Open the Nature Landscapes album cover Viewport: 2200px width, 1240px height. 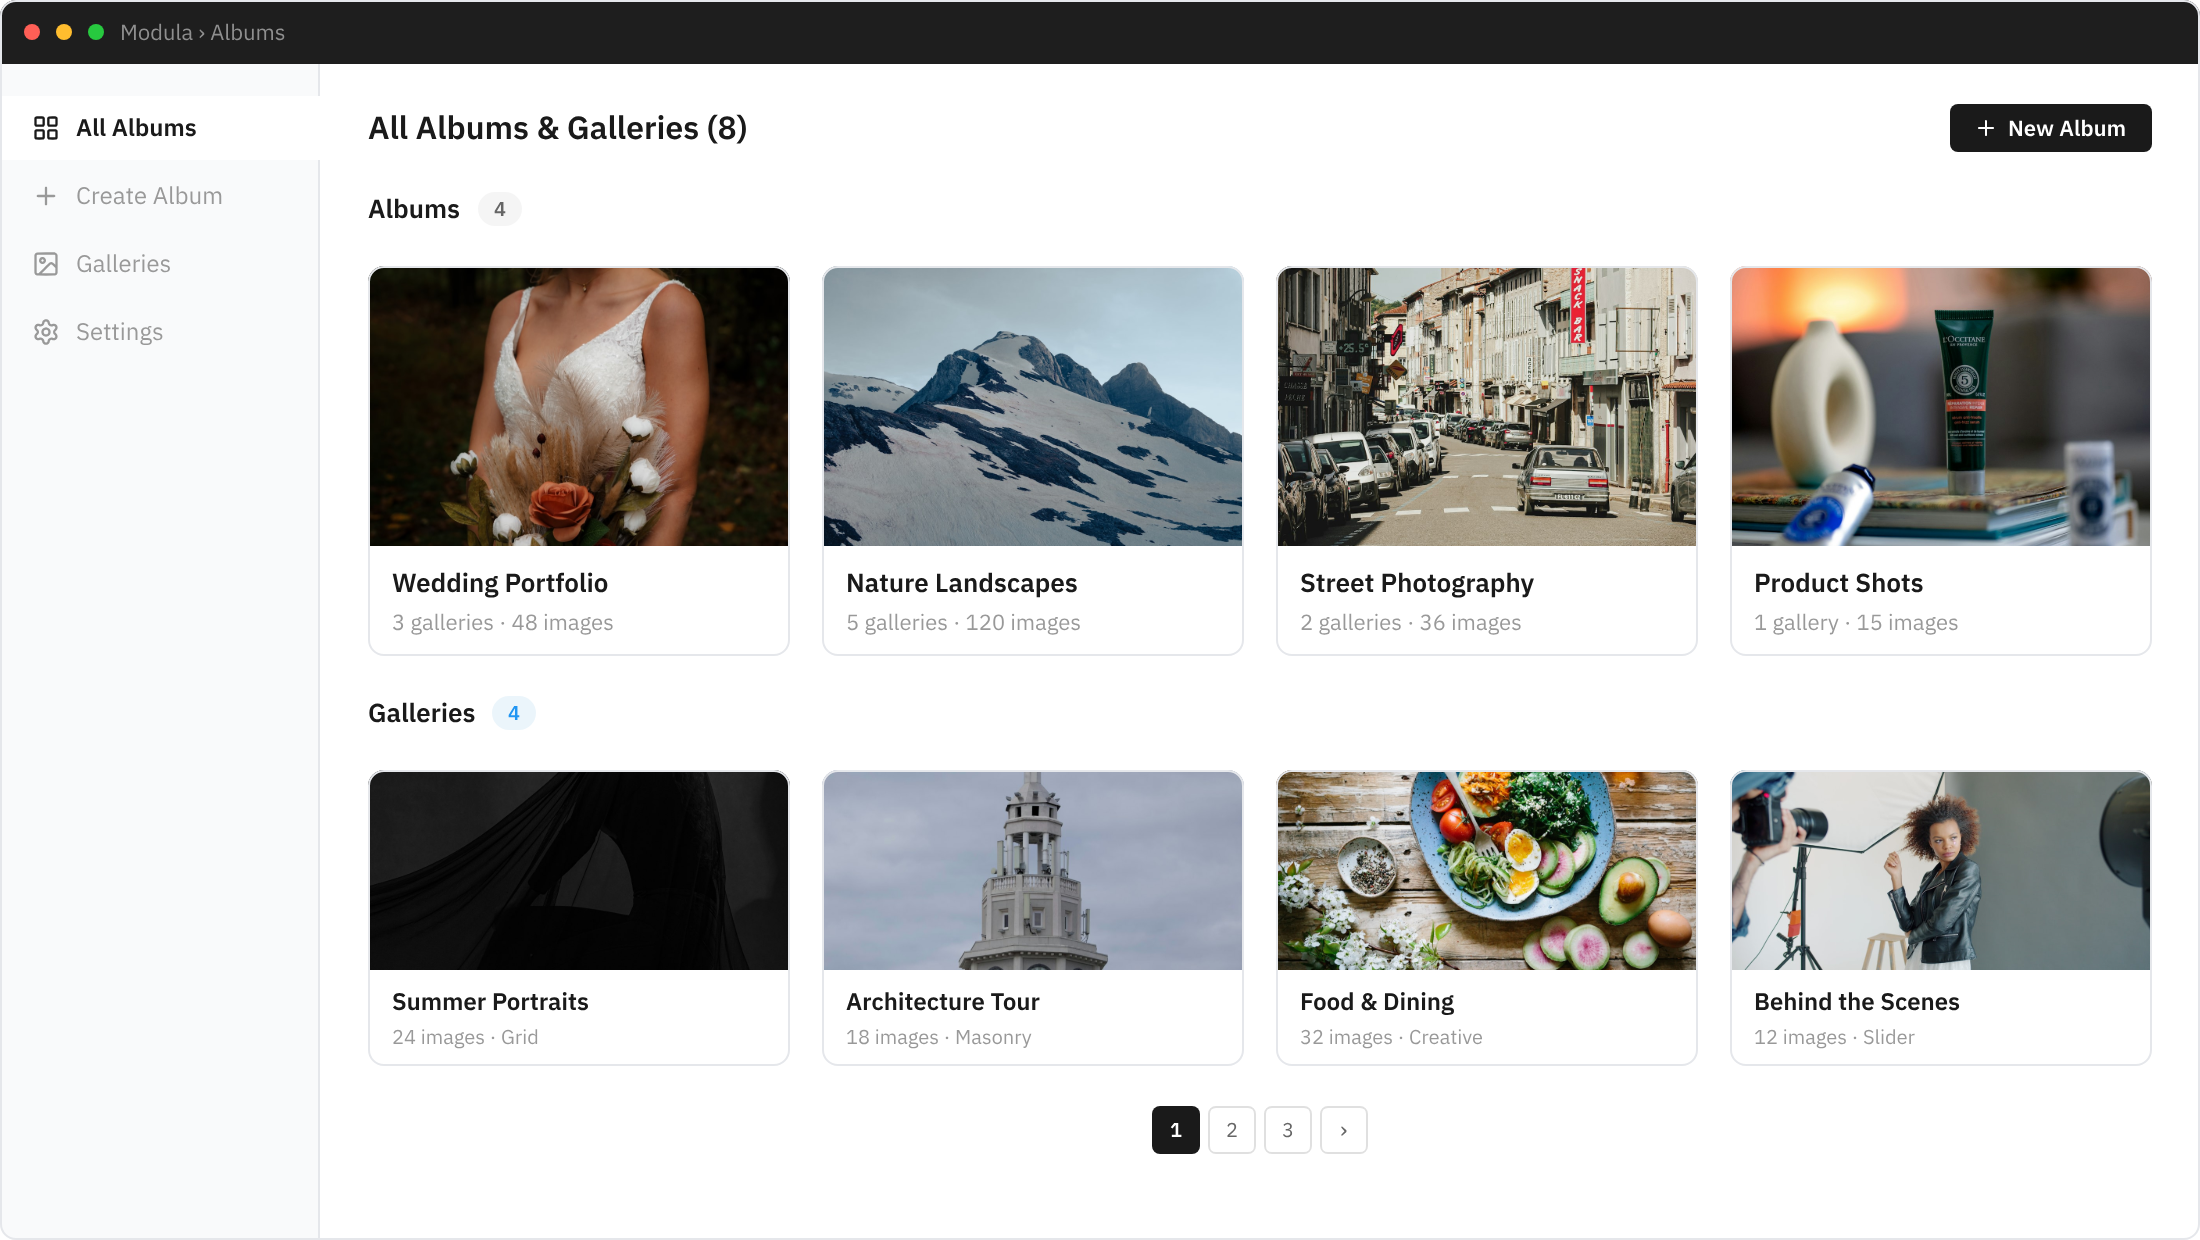1033,406
